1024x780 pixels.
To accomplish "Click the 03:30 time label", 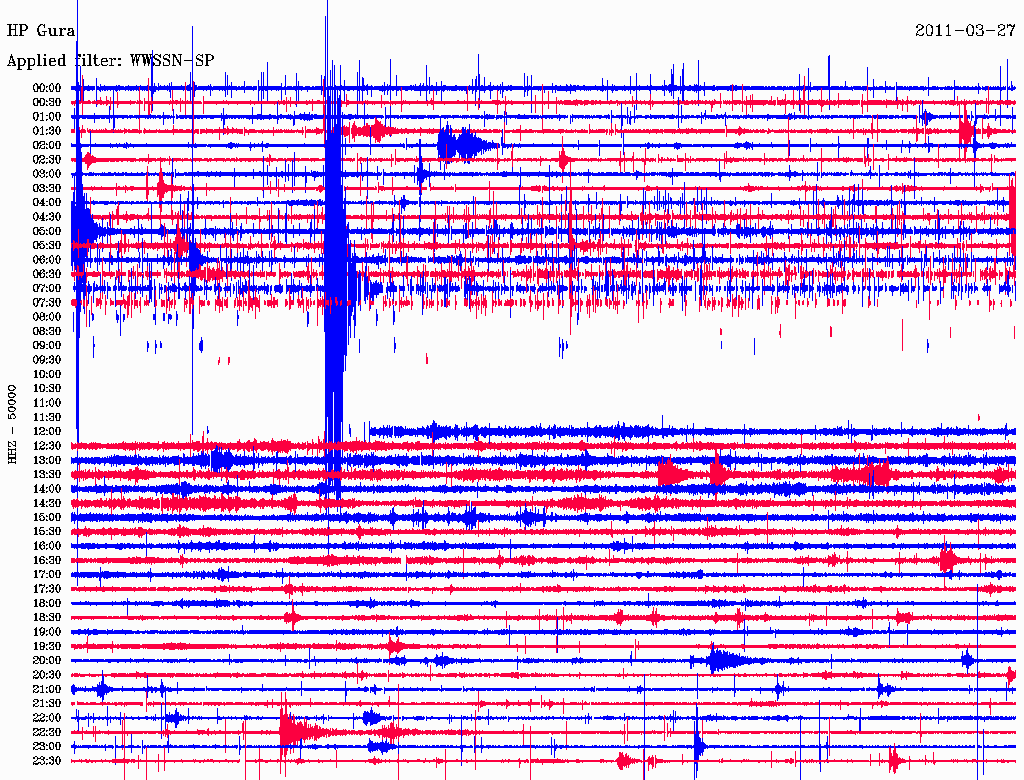I will coord(47,189).
